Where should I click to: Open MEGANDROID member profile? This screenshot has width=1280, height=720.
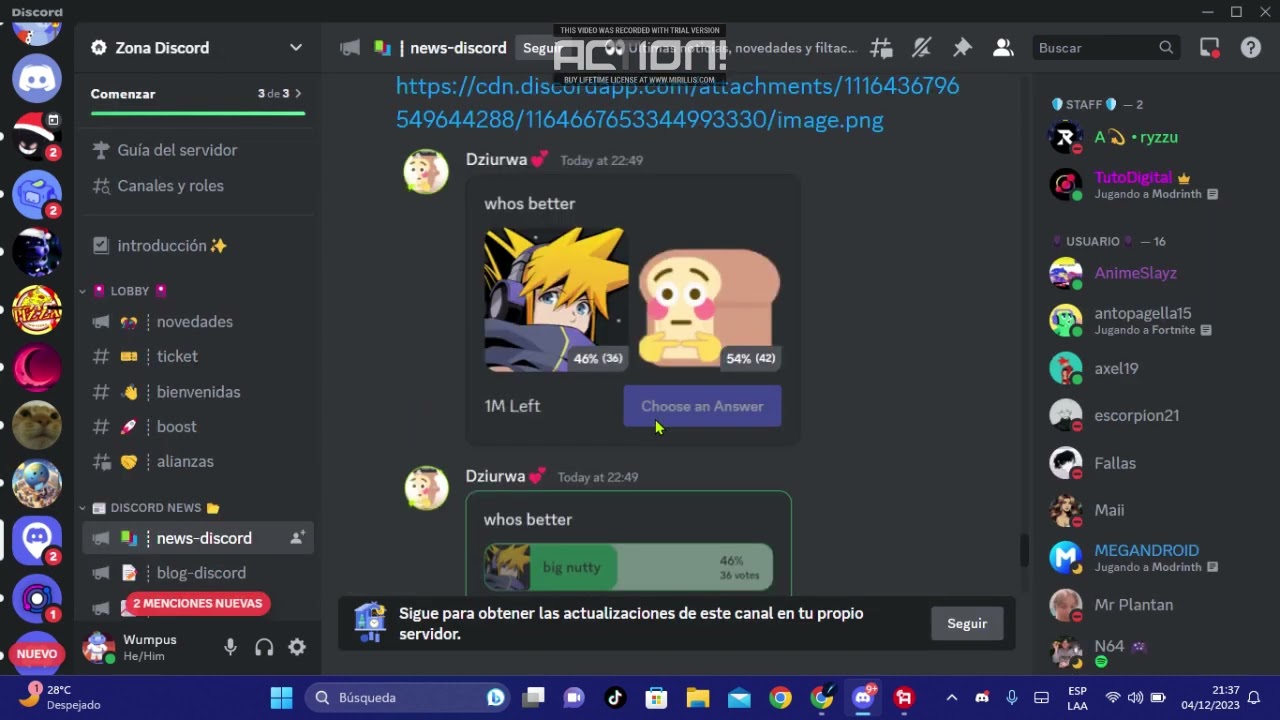[x=1147, y=557]
